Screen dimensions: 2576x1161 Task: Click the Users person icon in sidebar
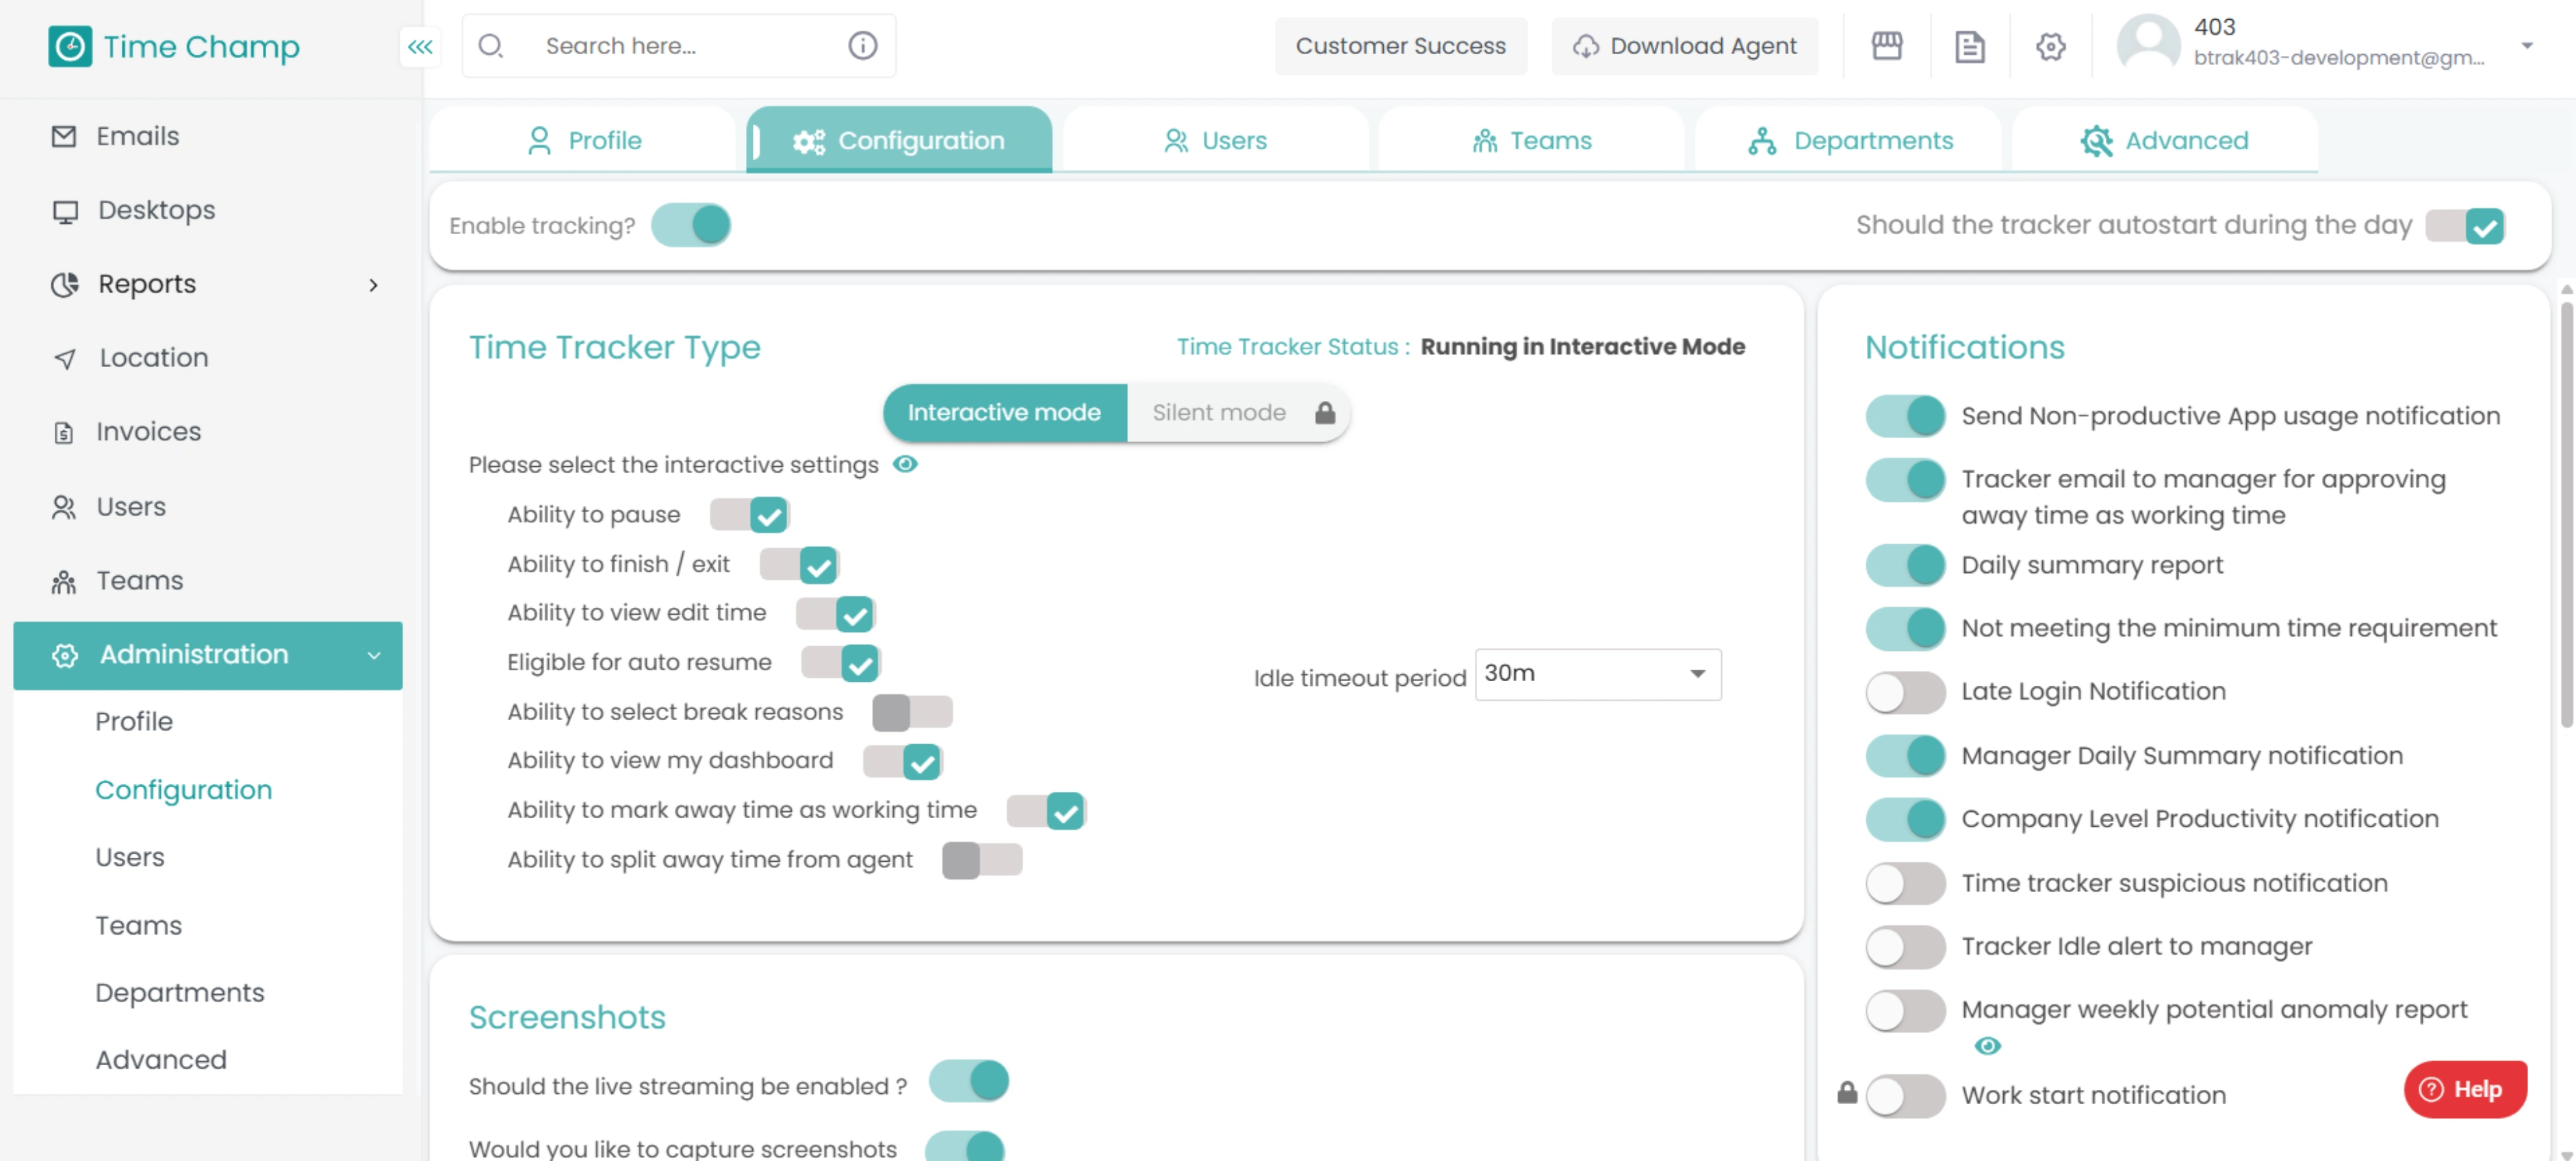pos(64,507)
